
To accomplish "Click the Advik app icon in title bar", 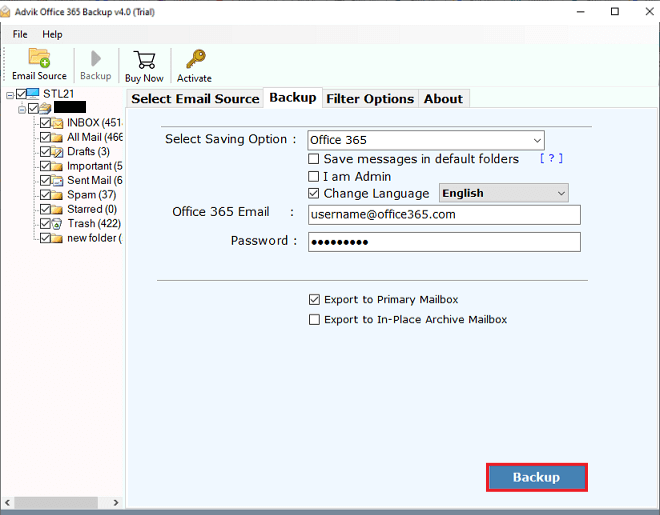I will [x=5, y=12].
